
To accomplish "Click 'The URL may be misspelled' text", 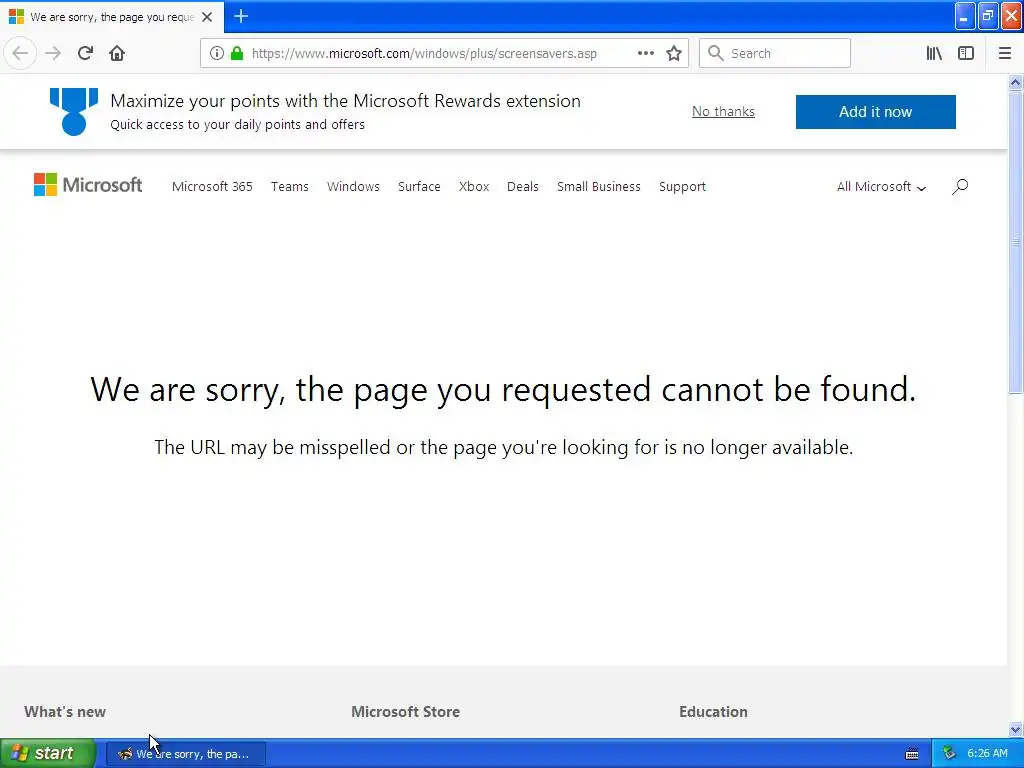I will [504, 447].
